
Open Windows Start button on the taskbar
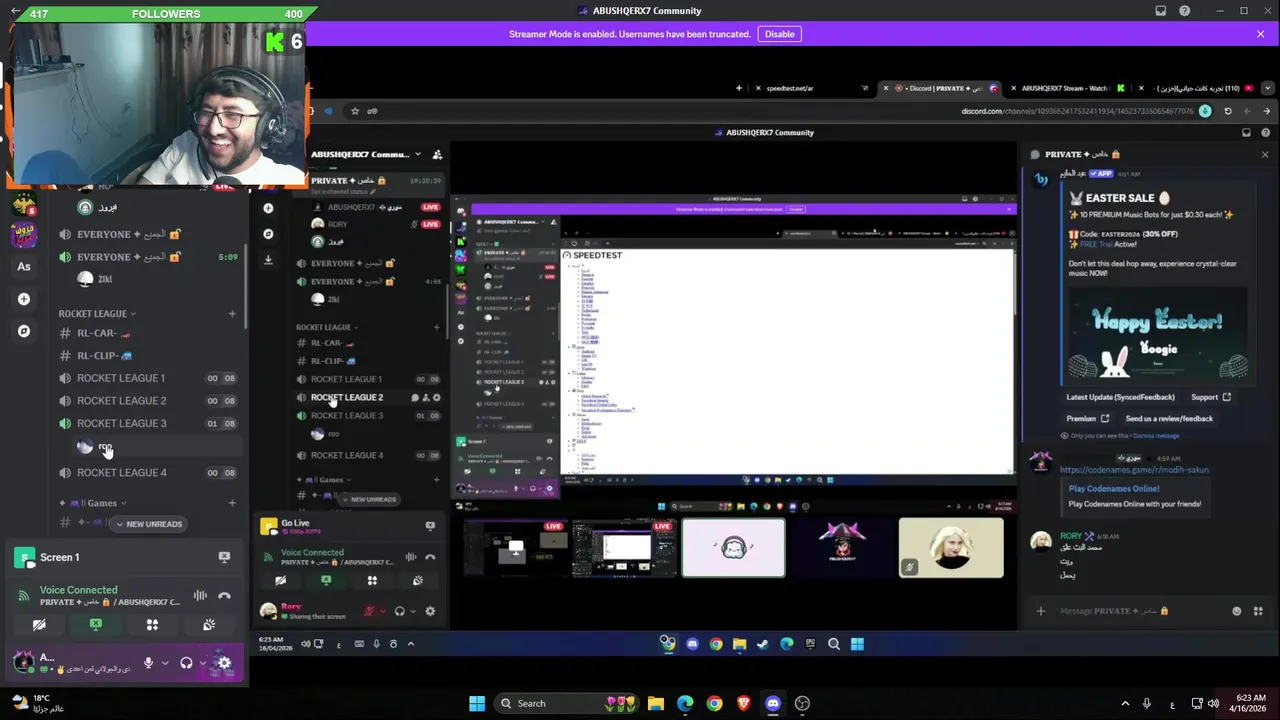tap(477, 703)
